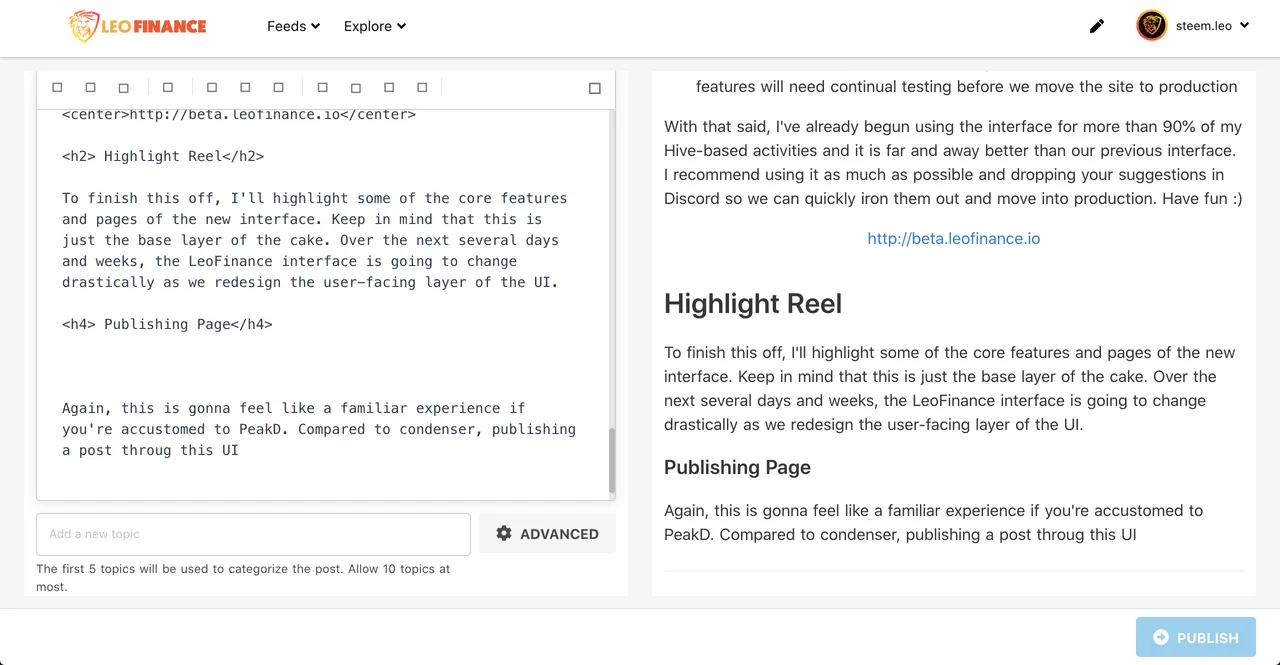Click the "<center>http://beta.leofinance.io</center>" editor line
Viewport: 1280px width, 665px height.
click(x=239, y=114)
